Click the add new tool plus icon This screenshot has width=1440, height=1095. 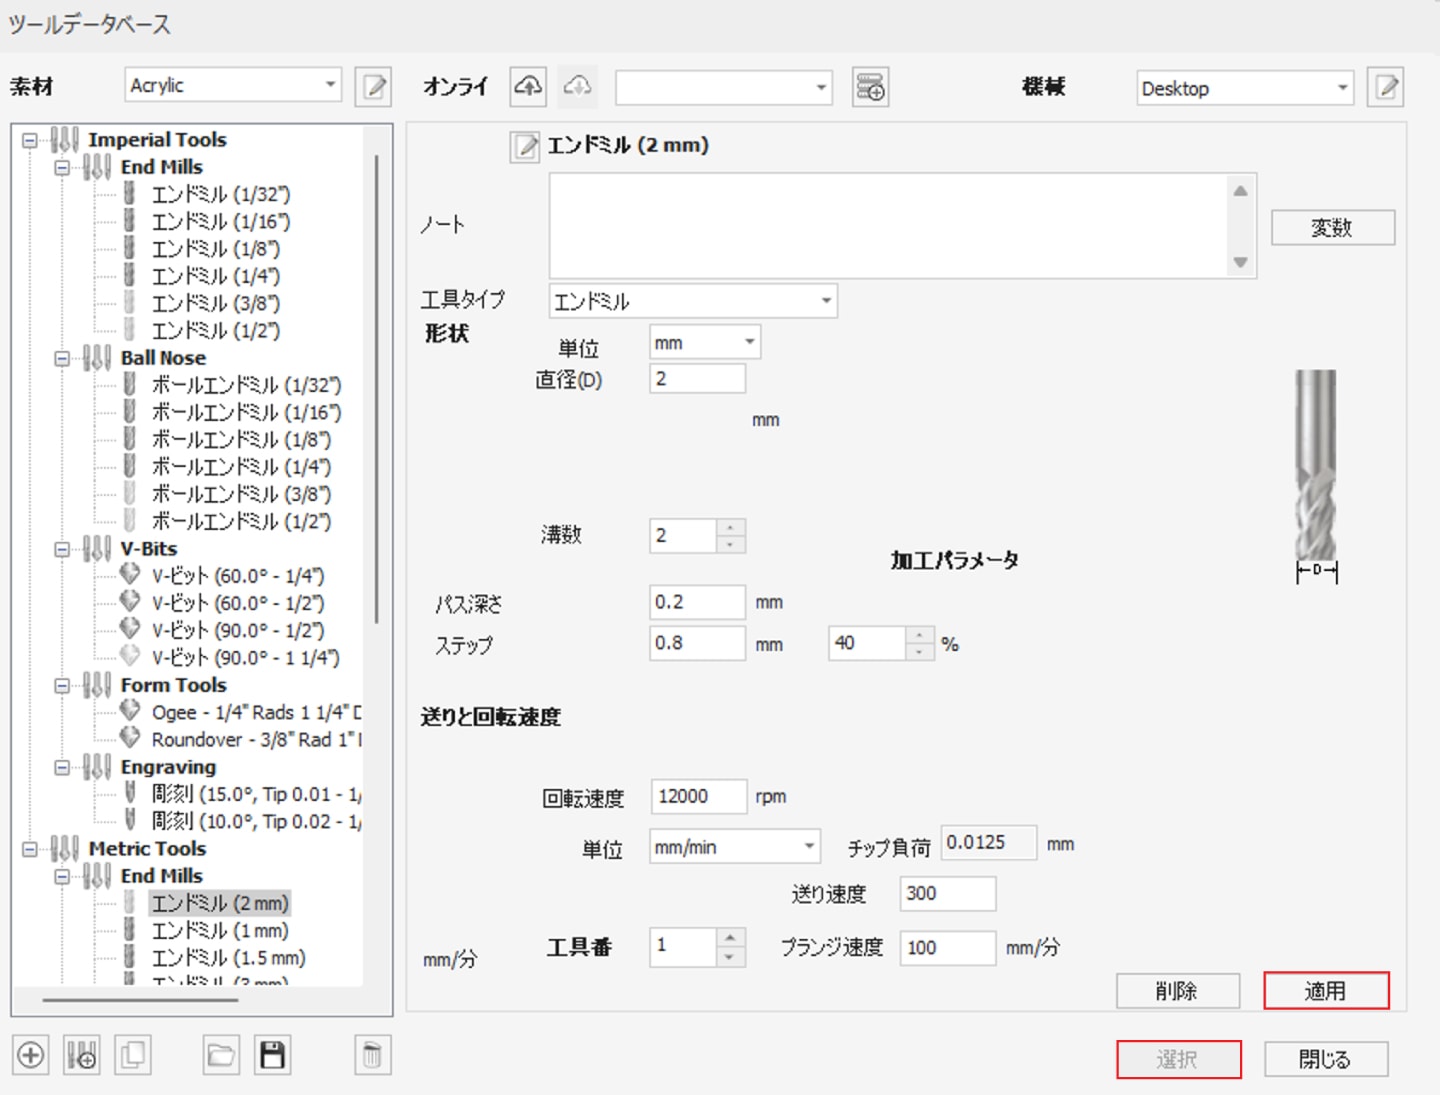(31, 1055)
